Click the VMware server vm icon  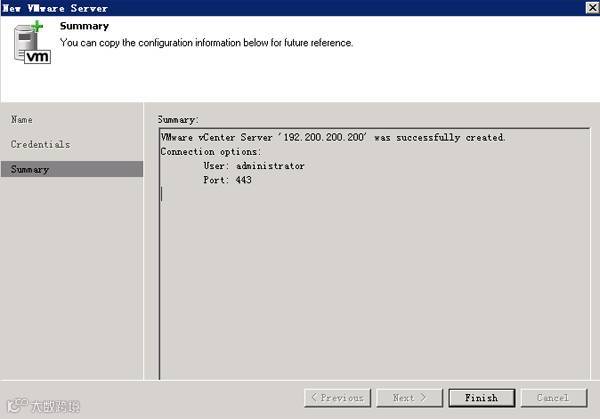click(x=32, y=43)
